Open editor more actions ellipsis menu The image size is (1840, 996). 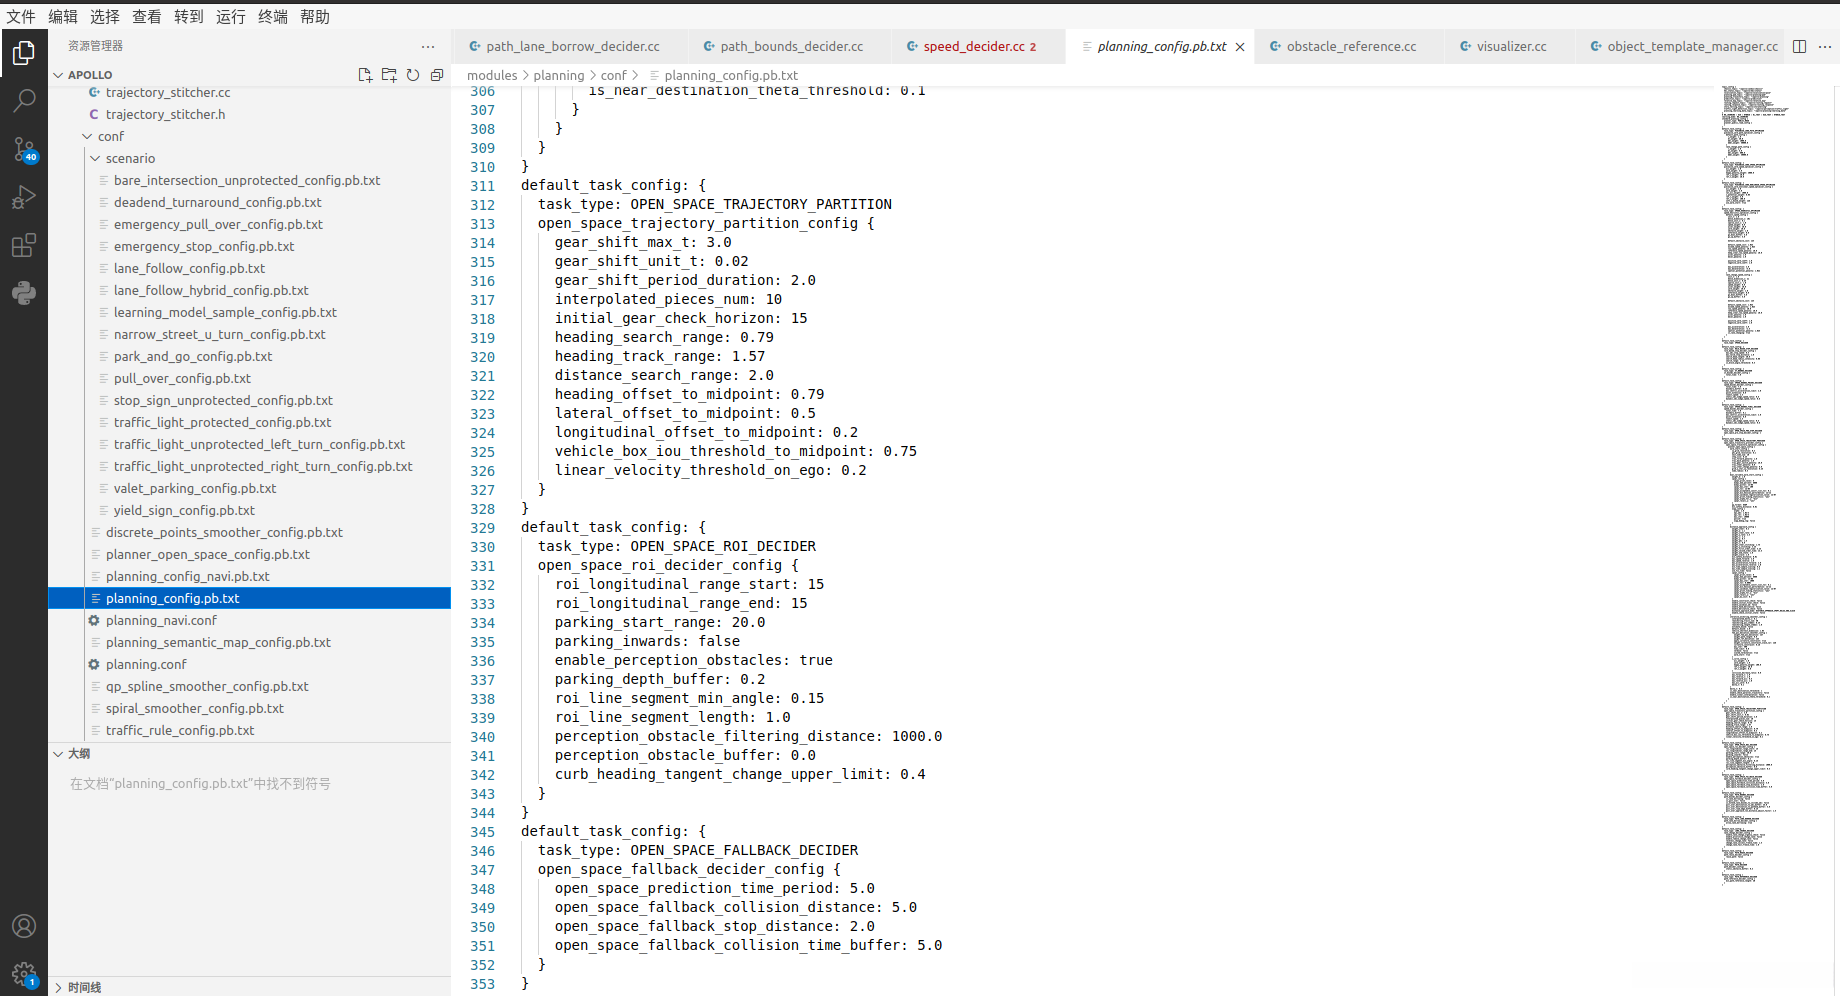coord(1825,46)
